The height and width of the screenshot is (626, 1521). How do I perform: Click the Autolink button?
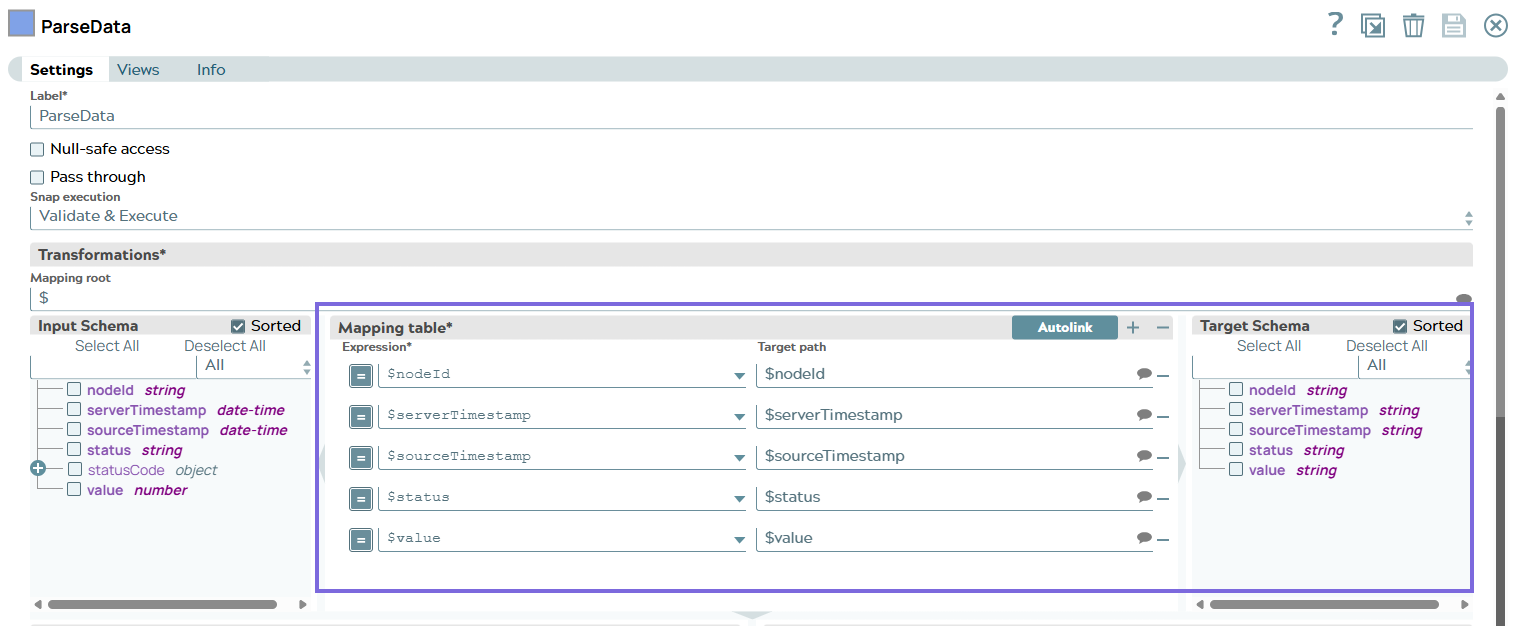coord(1064,327)
